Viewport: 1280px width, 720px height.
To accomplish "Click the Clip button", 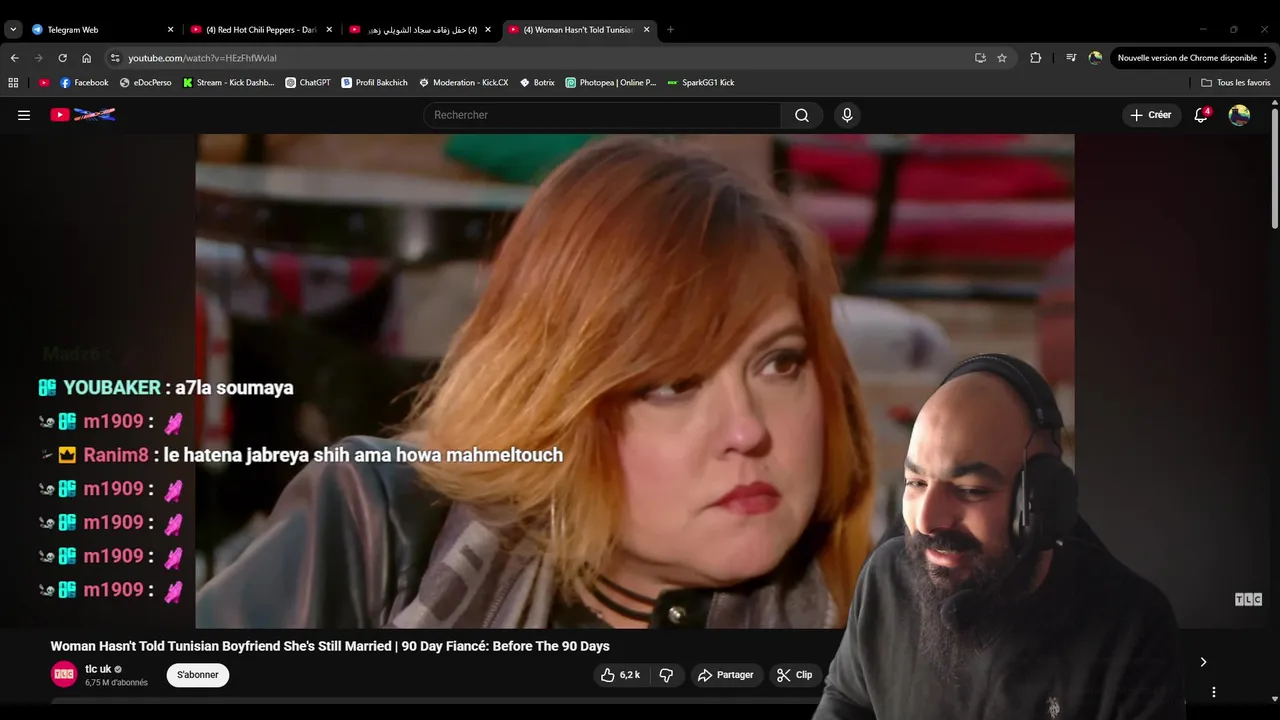I will coord(795,675).
